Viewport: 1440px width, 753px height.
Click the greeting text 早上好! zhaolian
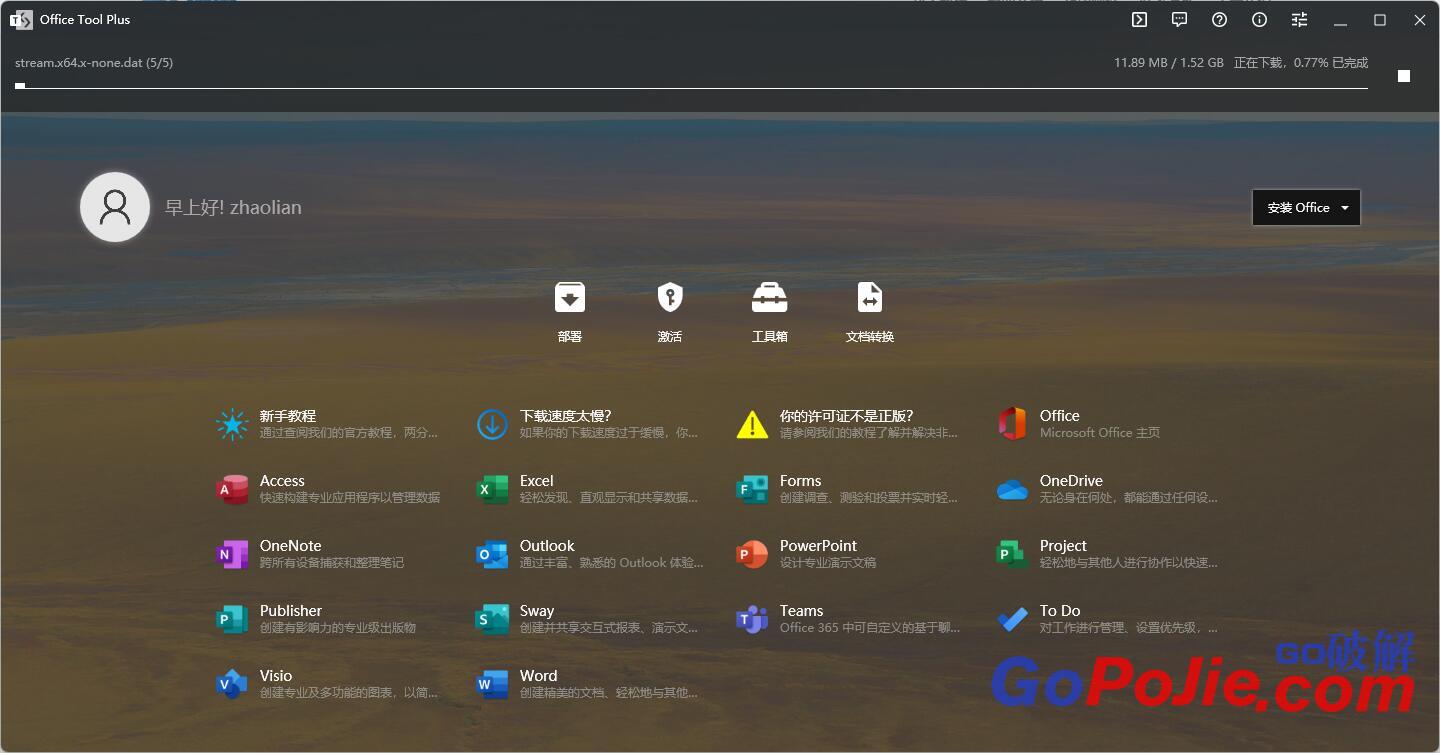233,207
